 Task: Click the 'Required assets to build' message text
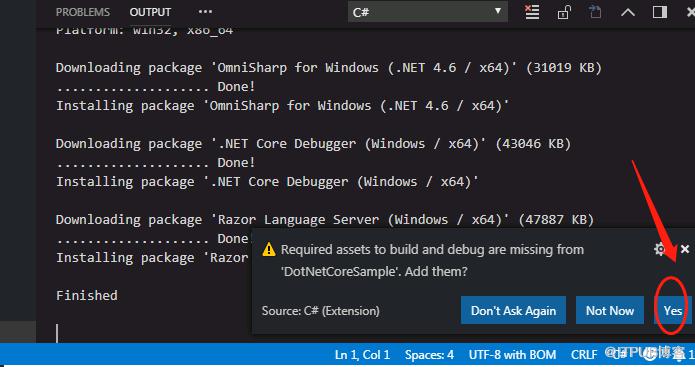point(432,261)
